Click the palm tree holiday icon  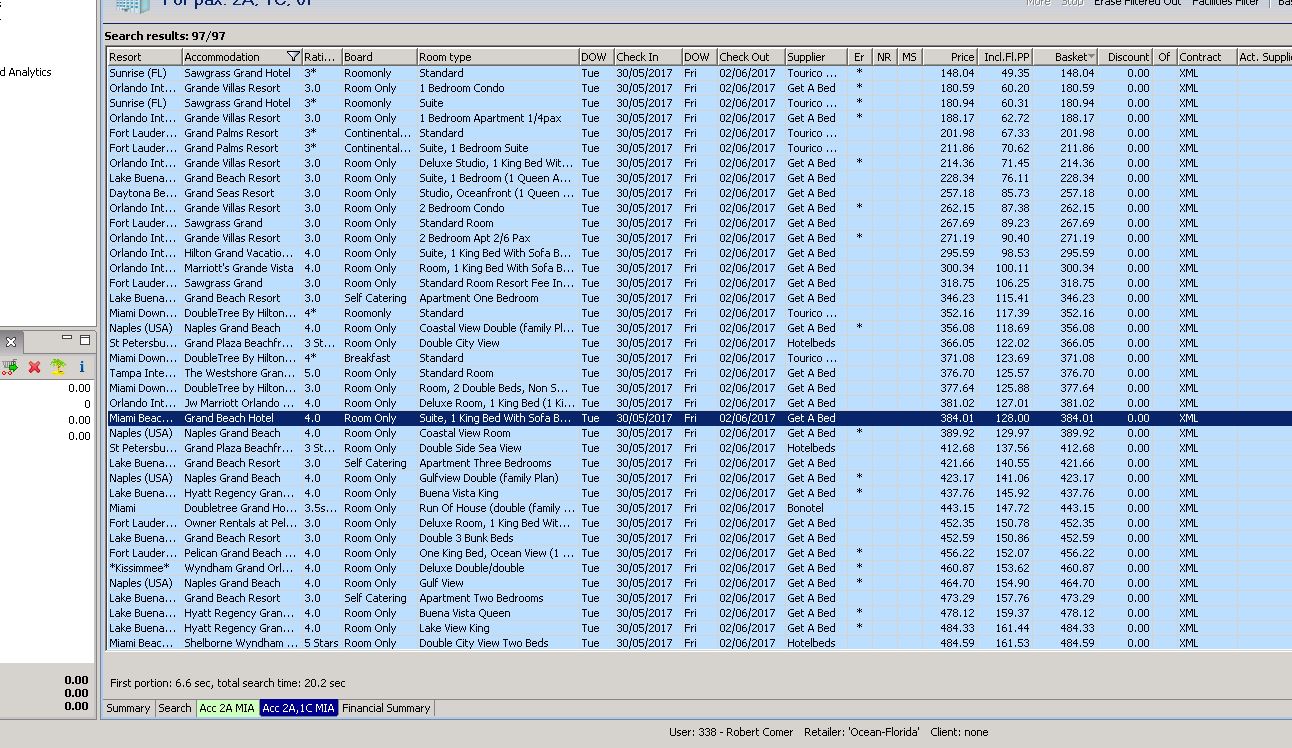pyautogui.click(x=58, y=367)
